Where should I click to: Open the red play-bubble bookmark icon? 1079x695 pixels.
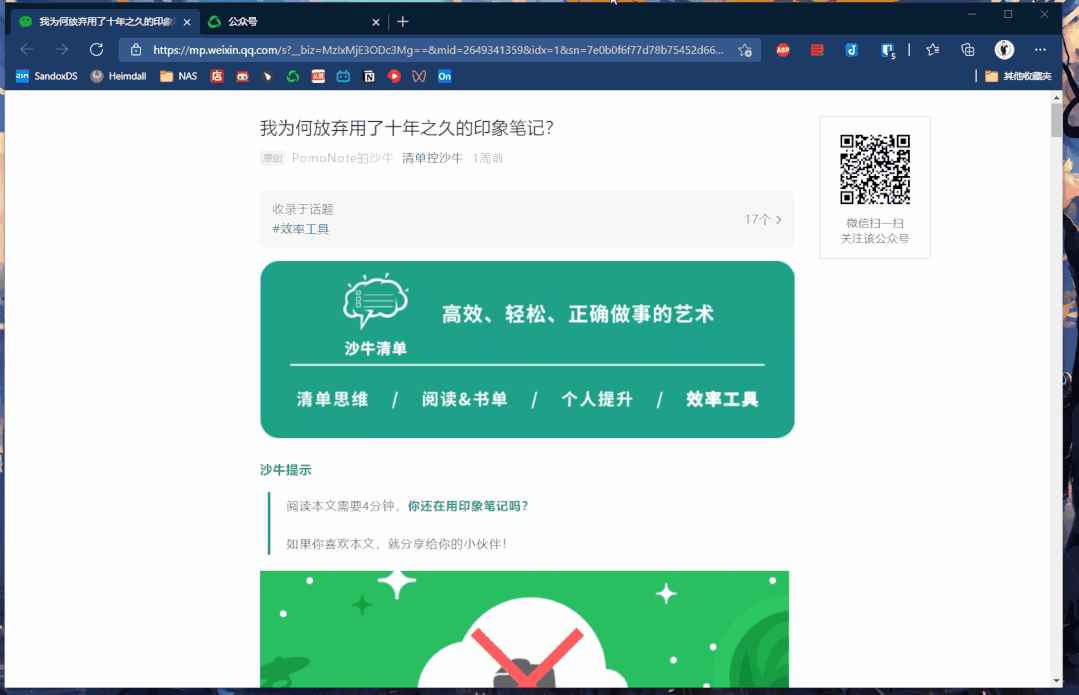[x=394, y=76]
